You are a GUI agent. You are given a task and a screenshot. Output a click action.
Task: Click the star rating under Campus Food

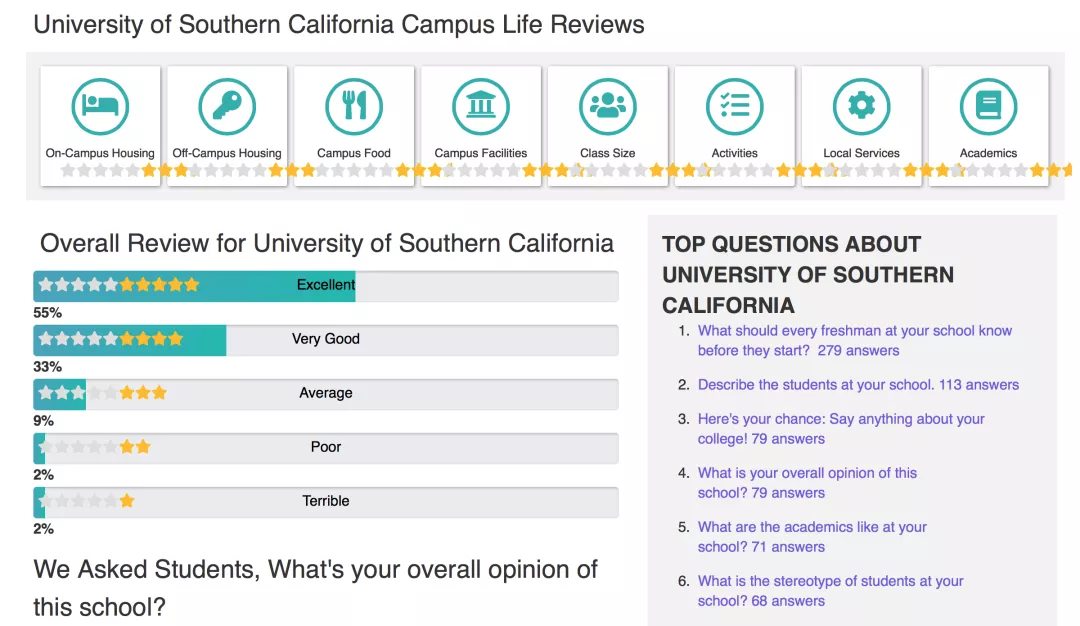(355, 171)
